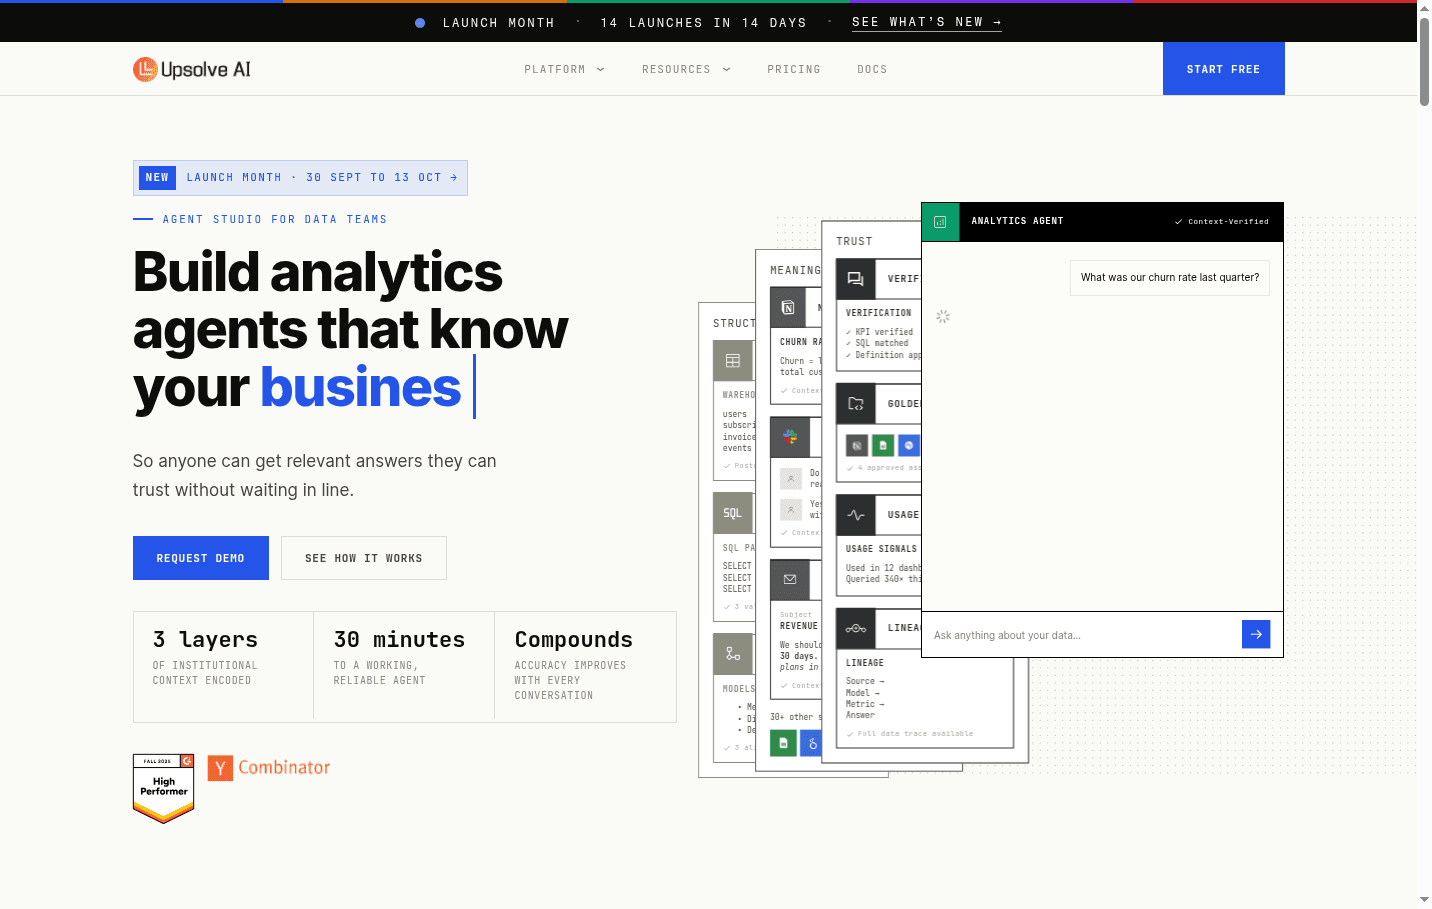The image size is (1432, 909).
Task: Click the green document icon below 30+ other
Action: tap(783, 743)
